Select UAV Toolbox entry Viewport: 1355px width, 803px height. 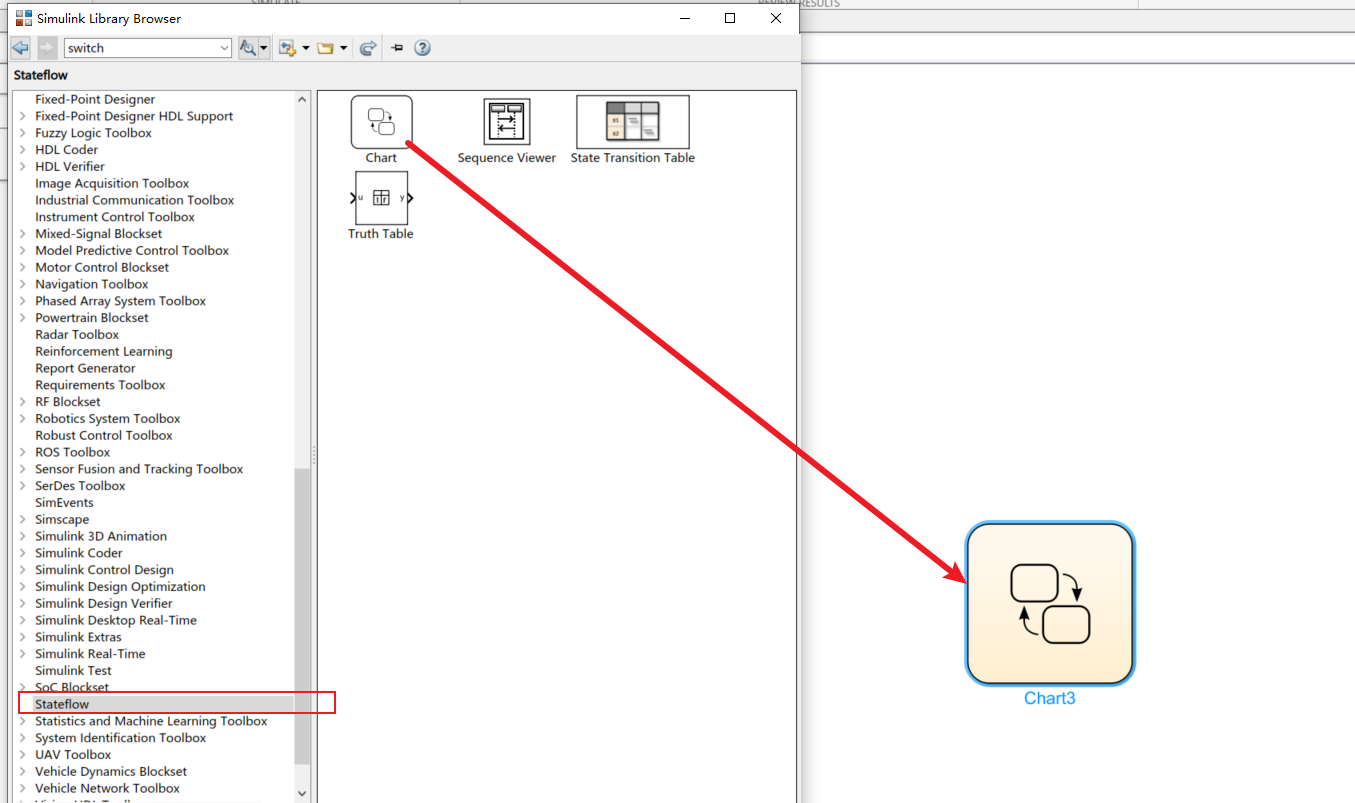73,754
